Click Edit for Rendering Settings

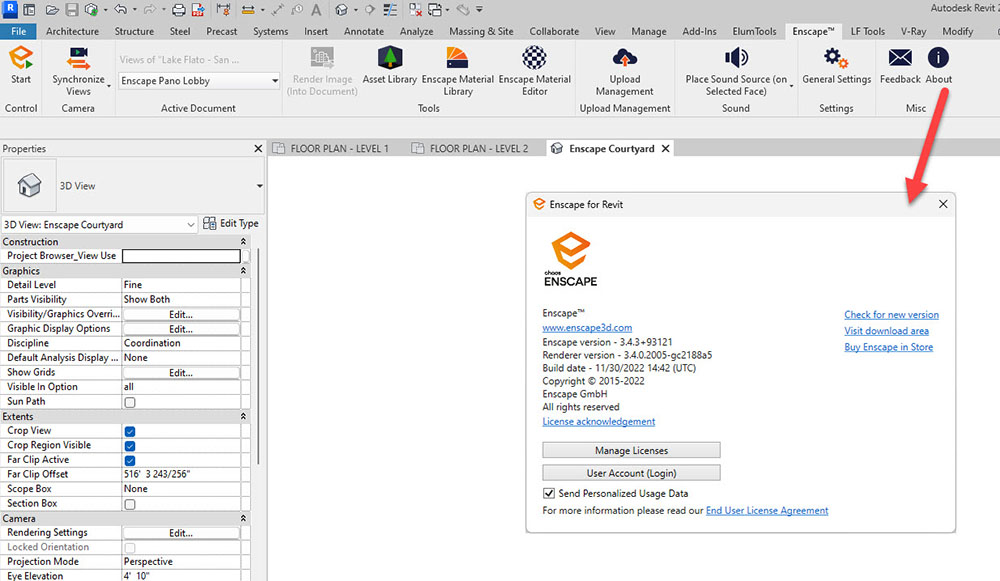181,533
